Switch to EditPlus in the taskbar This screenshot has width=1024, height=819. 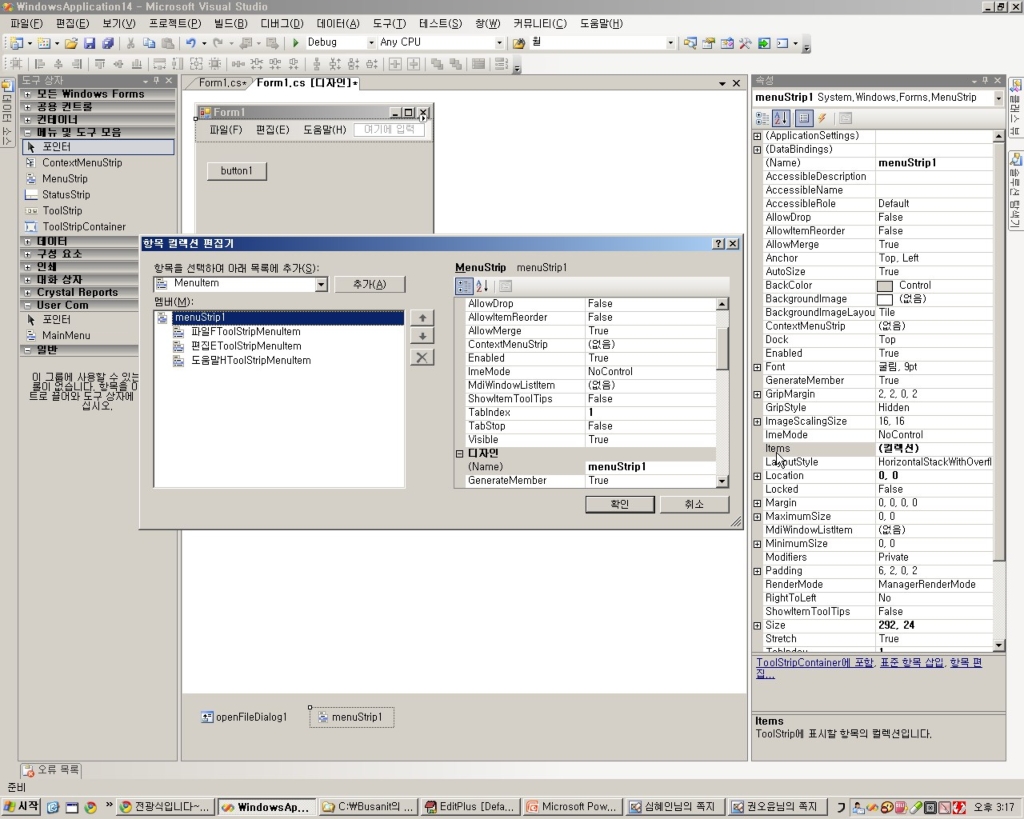click(x=472, y=807)
